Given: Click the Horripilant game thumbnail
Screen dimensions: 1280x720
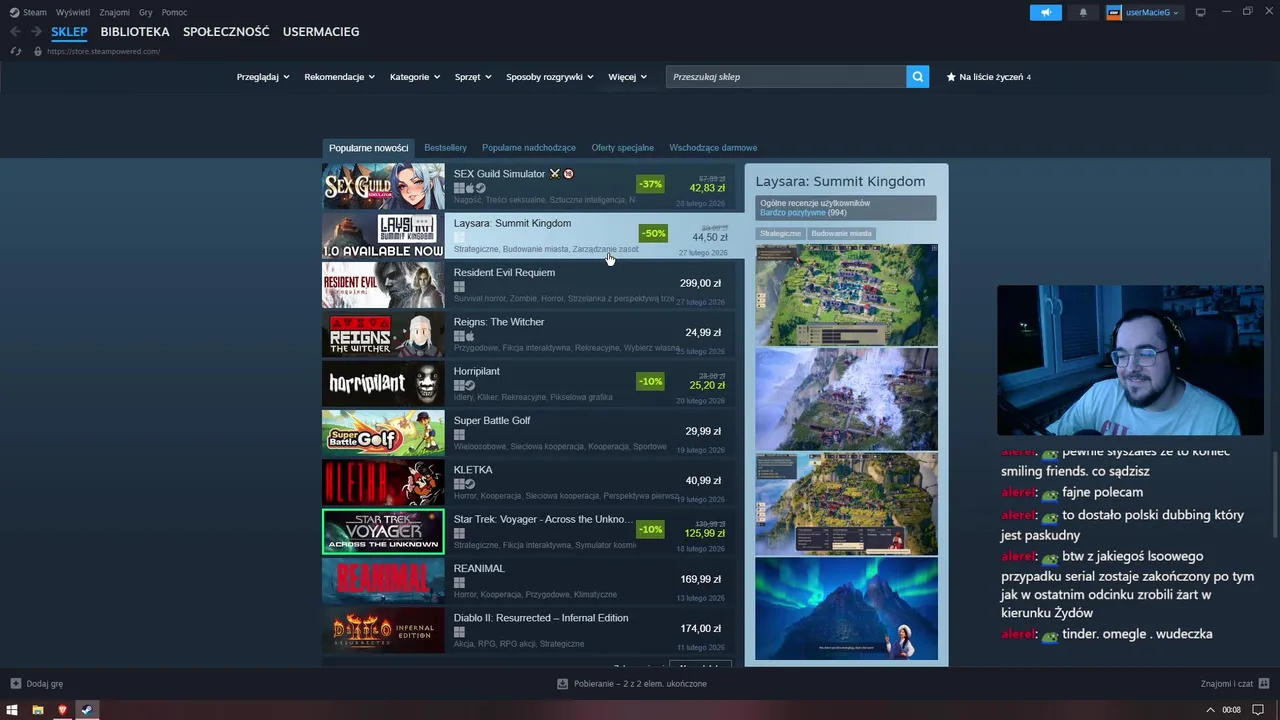Looking at the screenshot, I should pyautogui.click(x=383, y=383).
